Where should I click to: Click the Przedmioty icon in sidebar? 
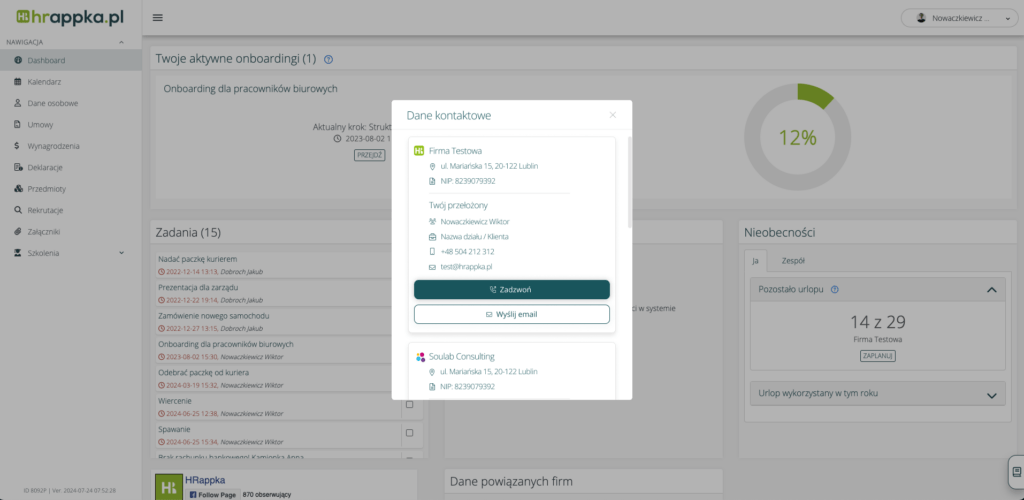point(18,189)
